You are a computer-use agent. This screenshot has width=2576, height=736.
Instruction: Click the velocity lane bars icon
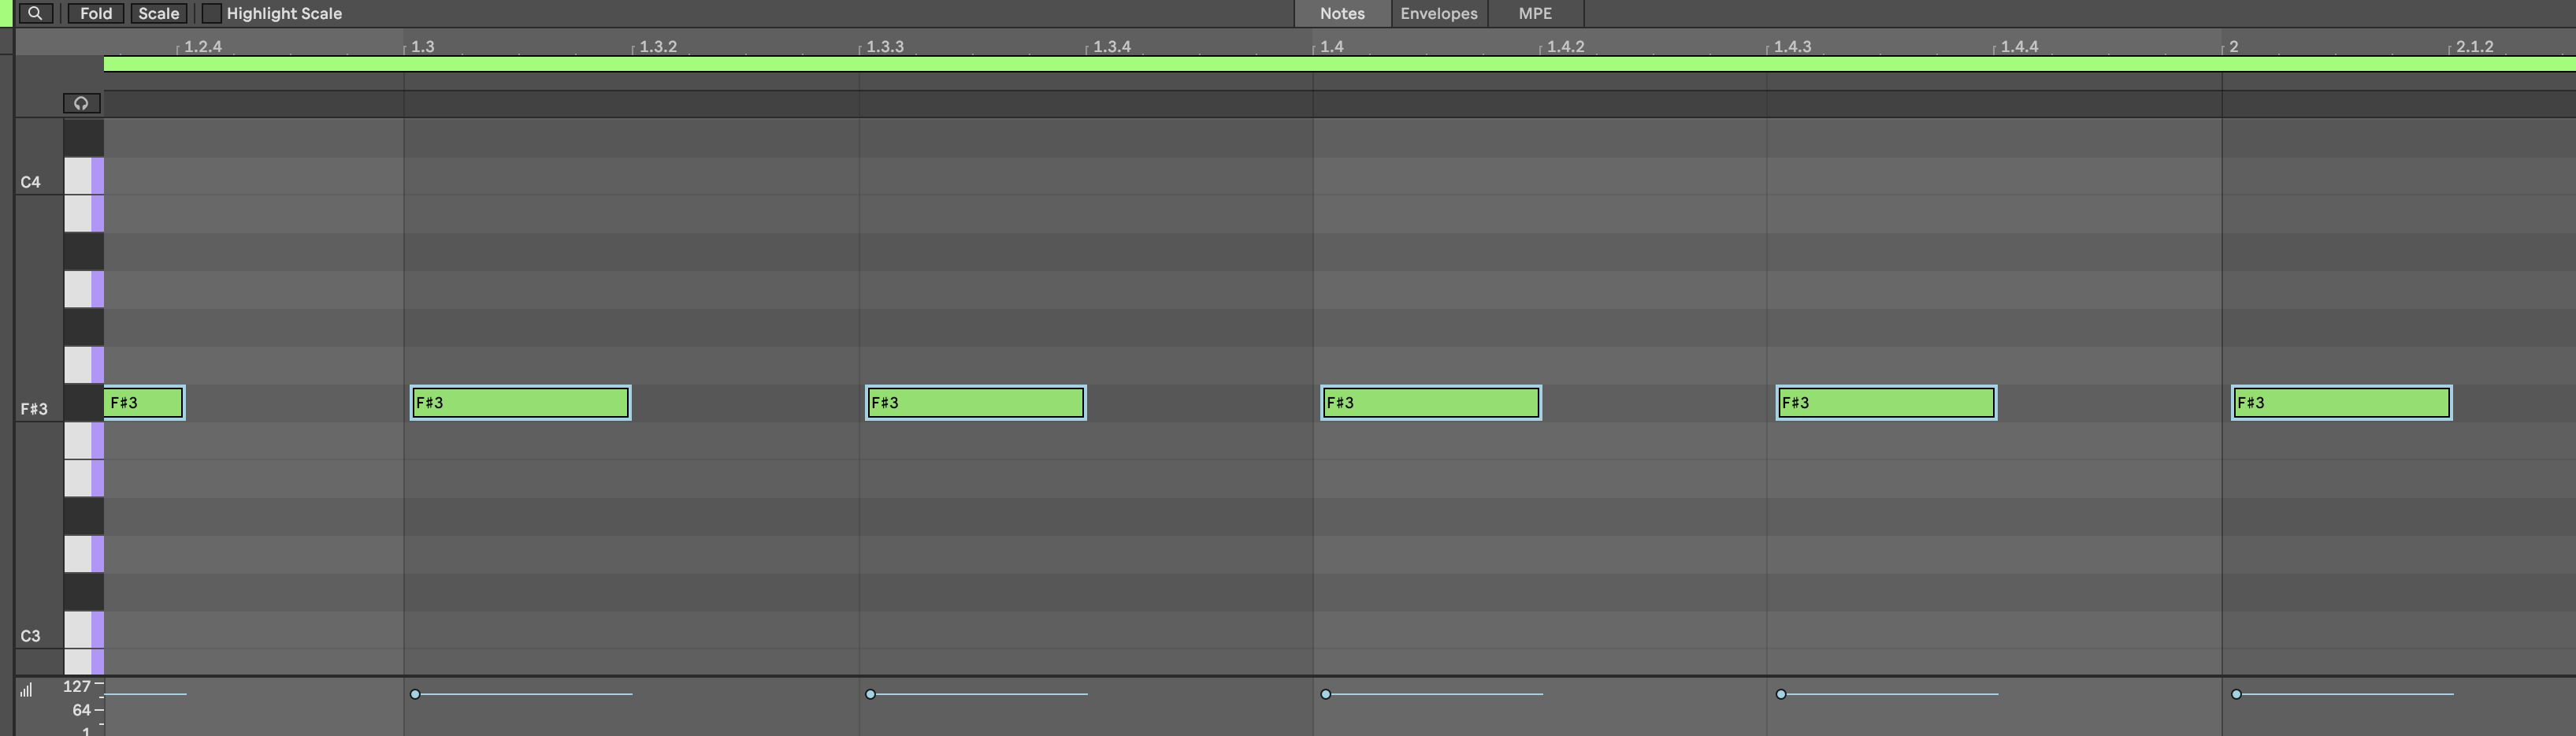click(26, 689)
